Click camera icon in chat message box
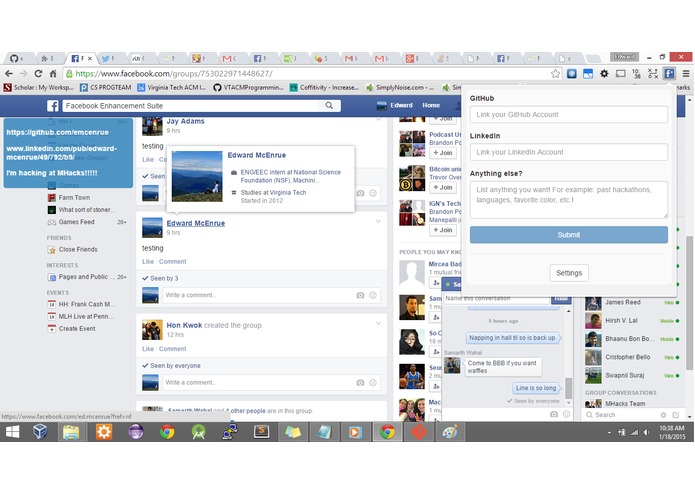The height and width of the screenshot is (494, 695). [554, 414]
